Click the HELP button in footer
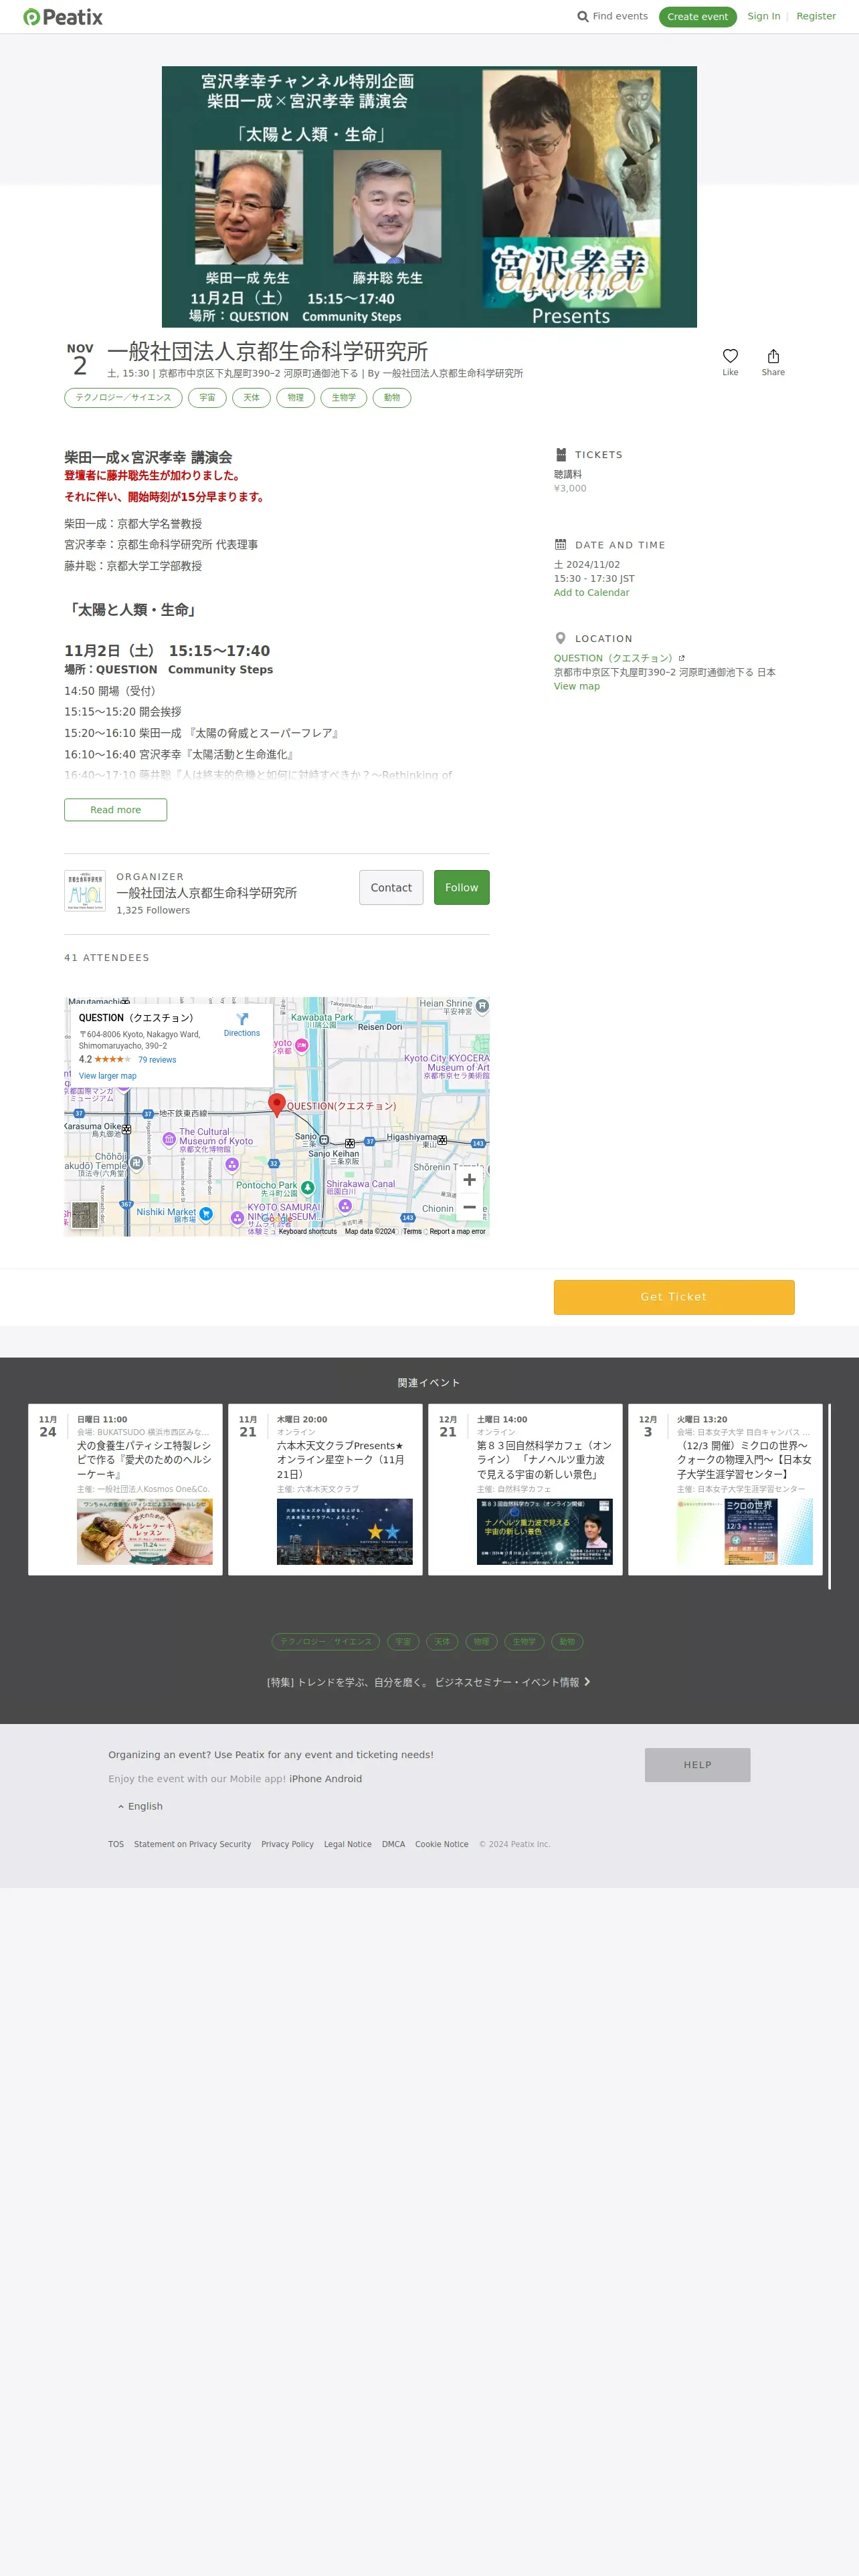Screen dimensions: 859x2576 click(697, 1765)
